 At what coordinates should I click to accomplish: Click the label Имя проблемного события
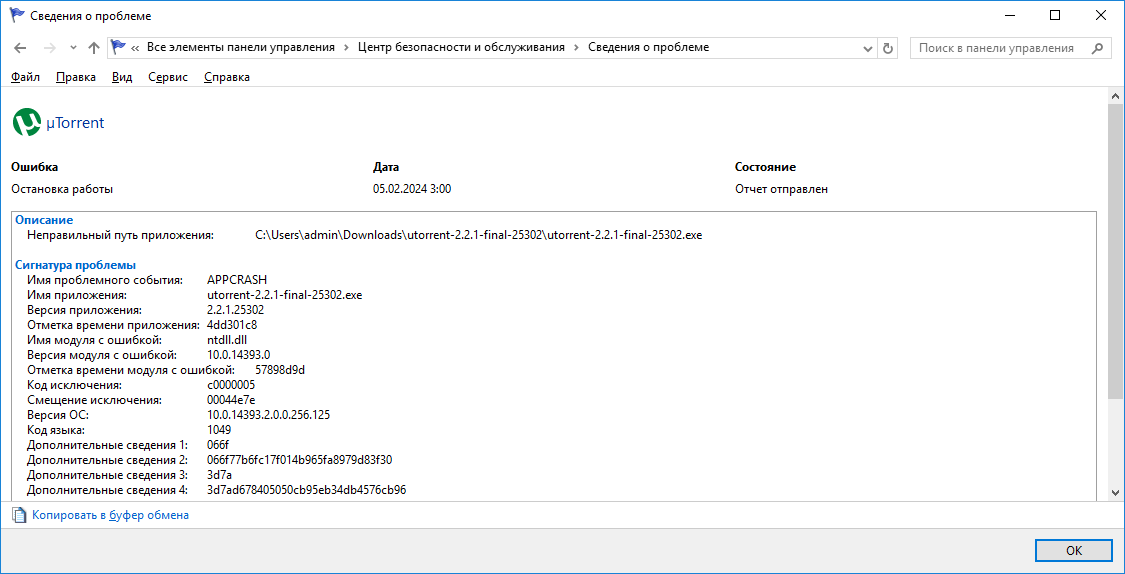click(x=105, y=280)
